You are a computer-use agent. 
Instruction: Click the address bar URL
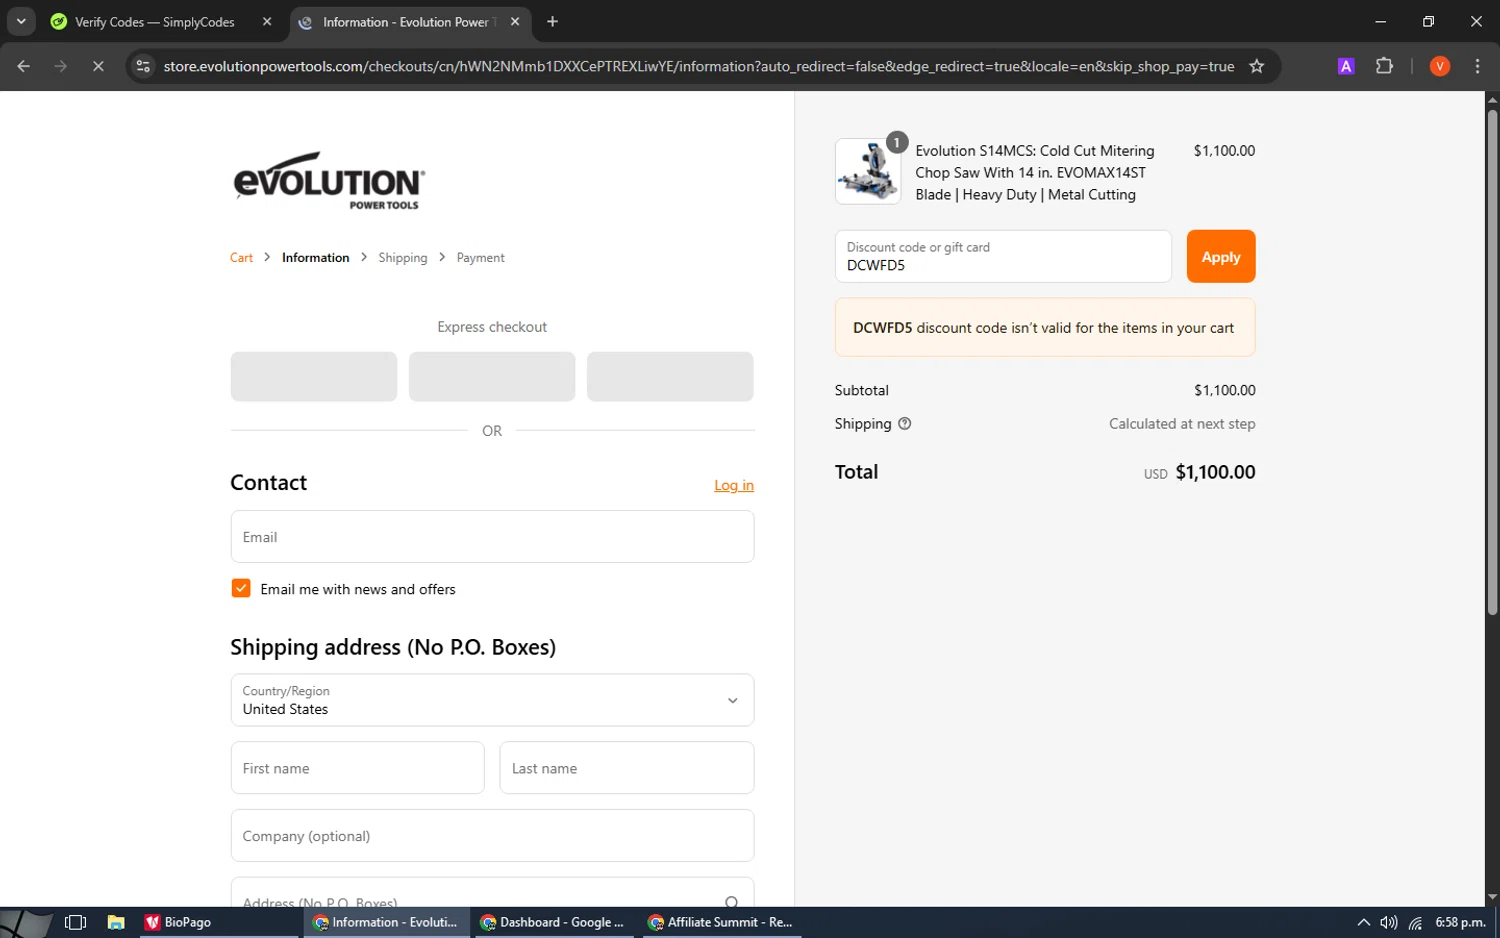(699, 66)
